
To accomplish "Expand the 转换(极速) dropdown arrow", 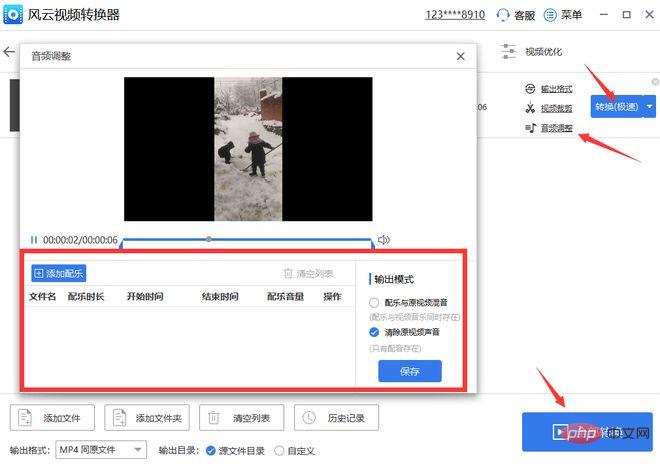I will [x=649, y=107].
